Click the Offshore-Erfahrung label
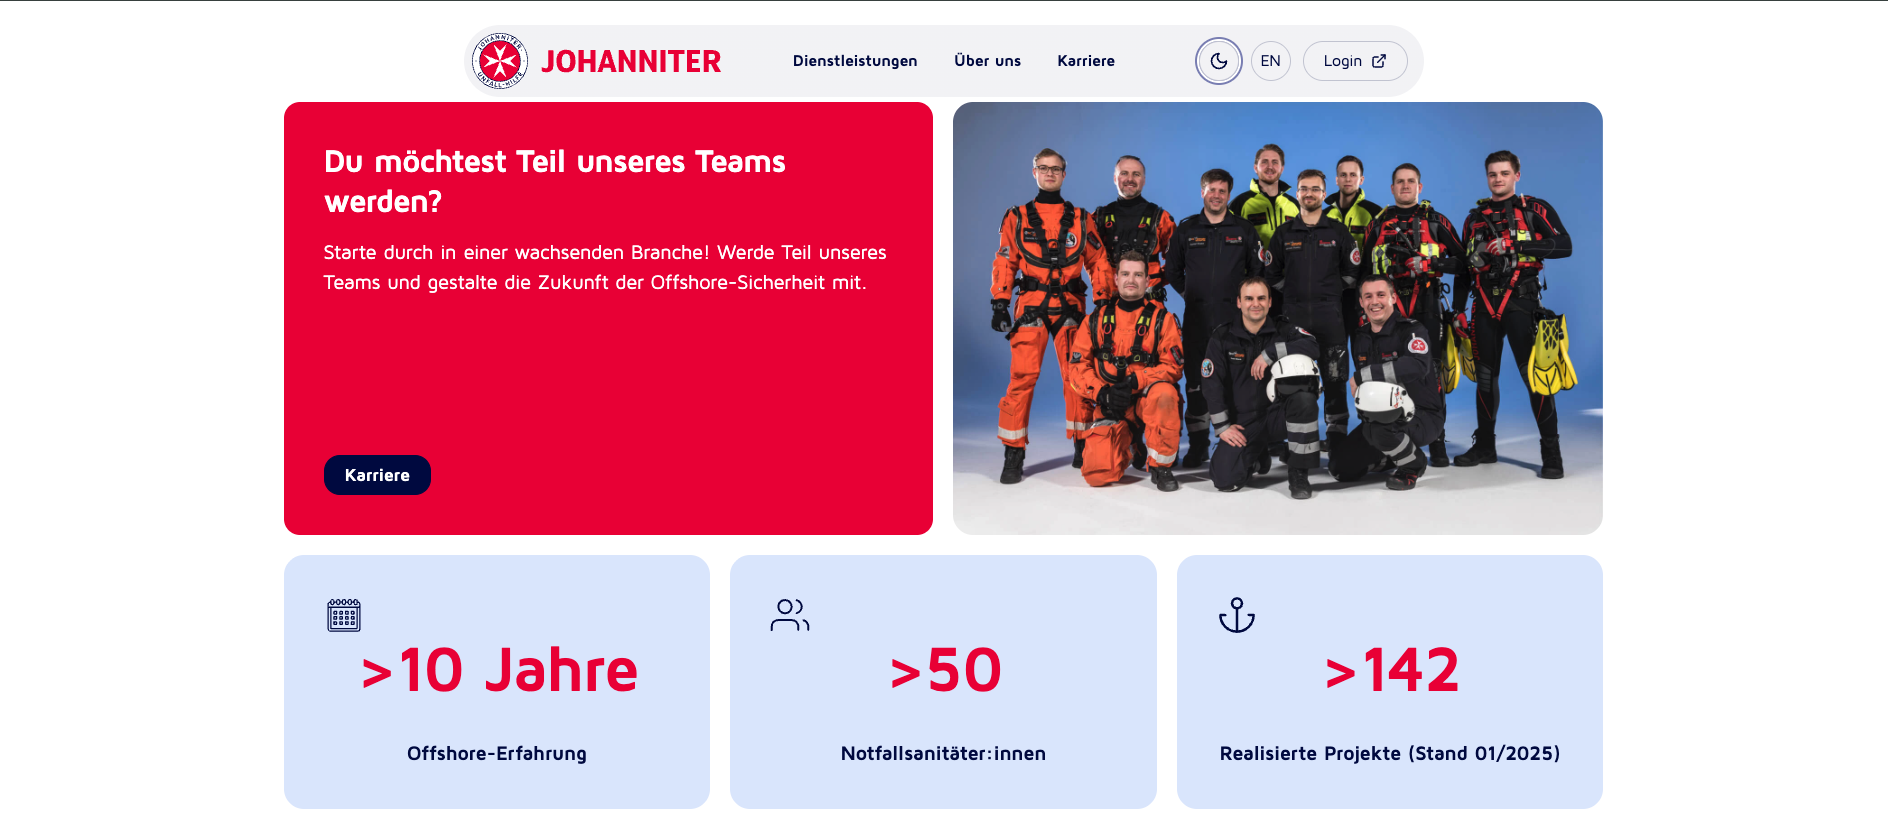Screen dimensions: 1888x822 click(x=497, y=754)
